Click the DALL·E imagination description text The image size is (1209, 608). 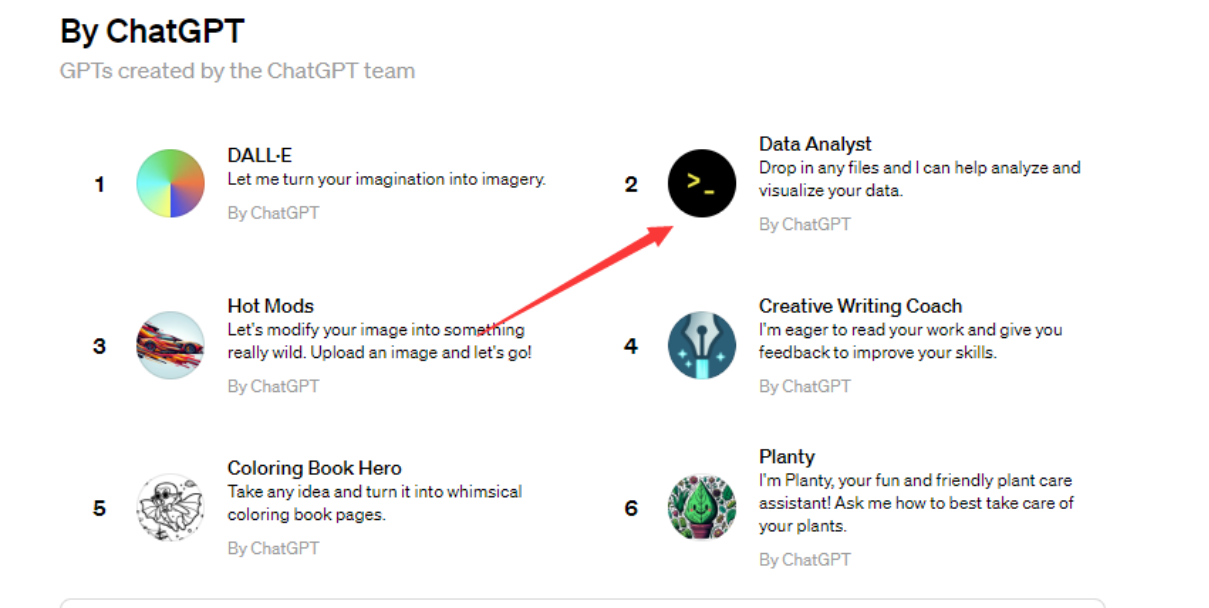(386, 180)
